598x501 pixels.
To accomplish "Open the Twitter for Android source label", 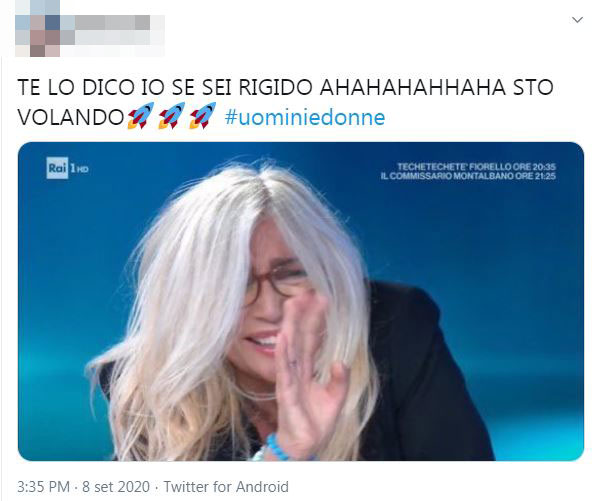I will [226, 487].
